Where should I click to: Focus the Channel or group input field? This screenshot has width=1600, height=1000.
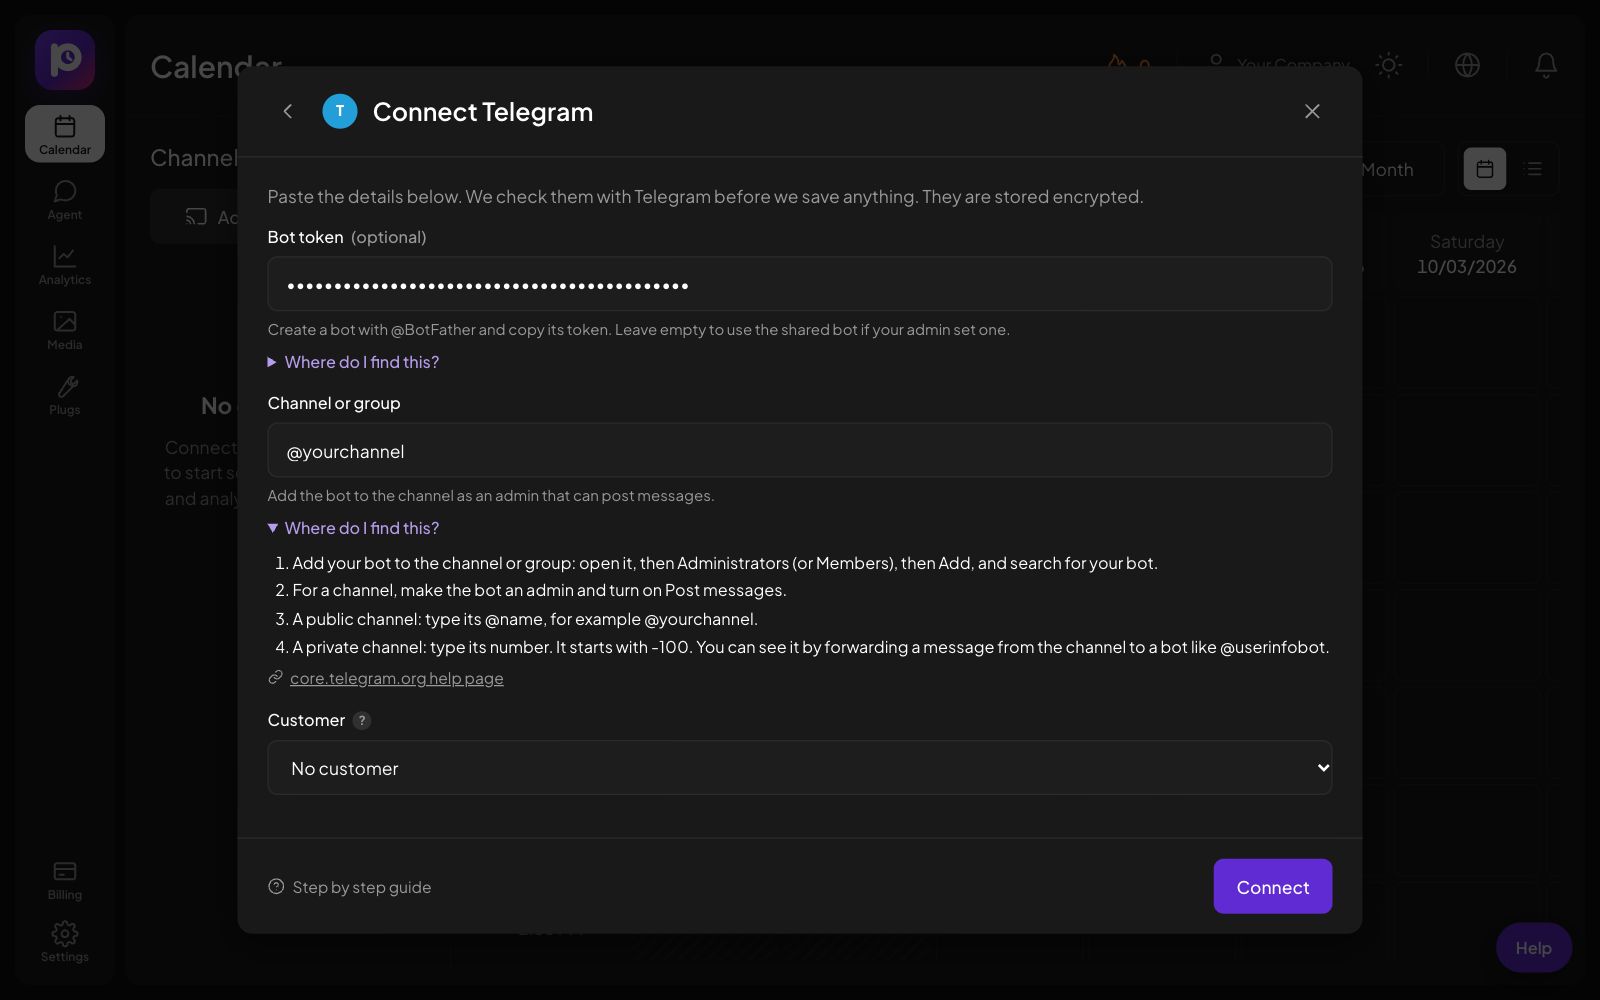click(x=799, y=450)
